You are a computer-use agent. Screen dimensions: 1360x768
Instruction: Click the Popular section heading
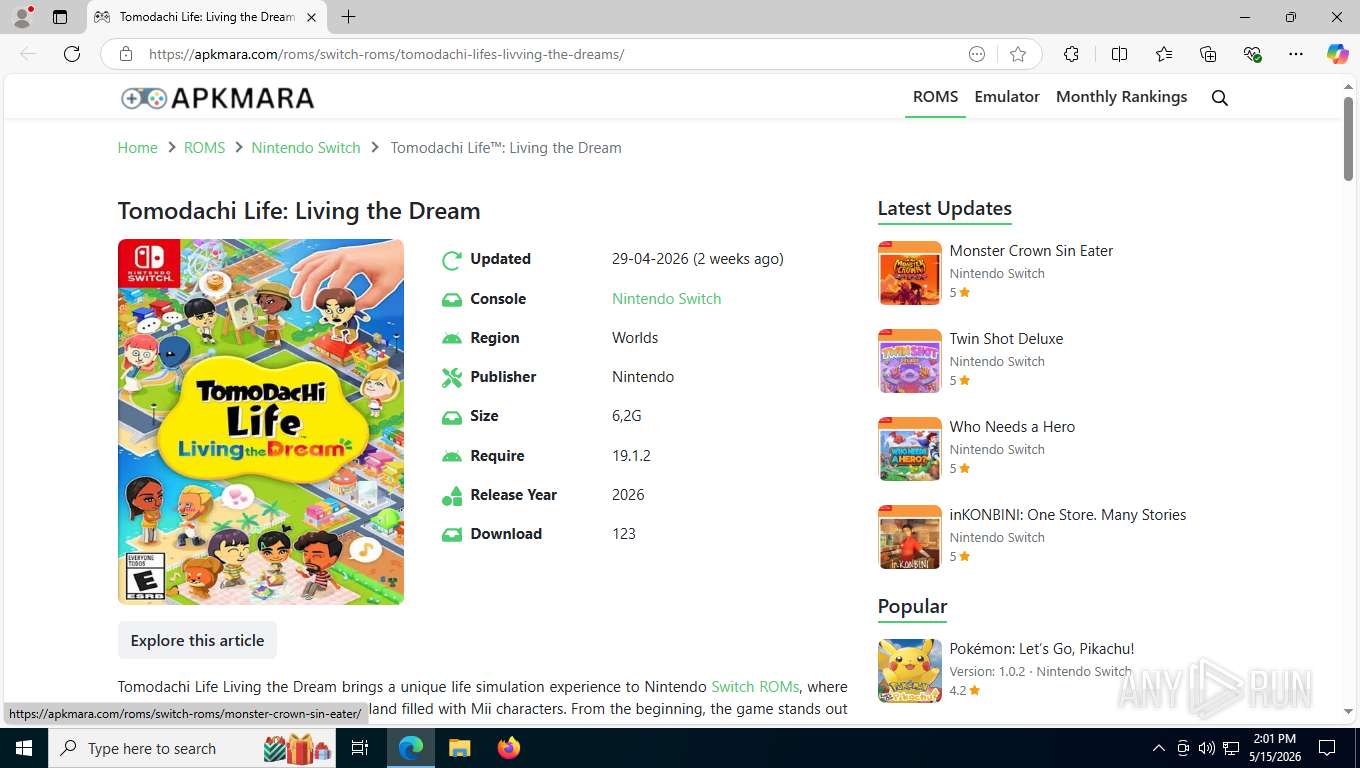point(912,606)
